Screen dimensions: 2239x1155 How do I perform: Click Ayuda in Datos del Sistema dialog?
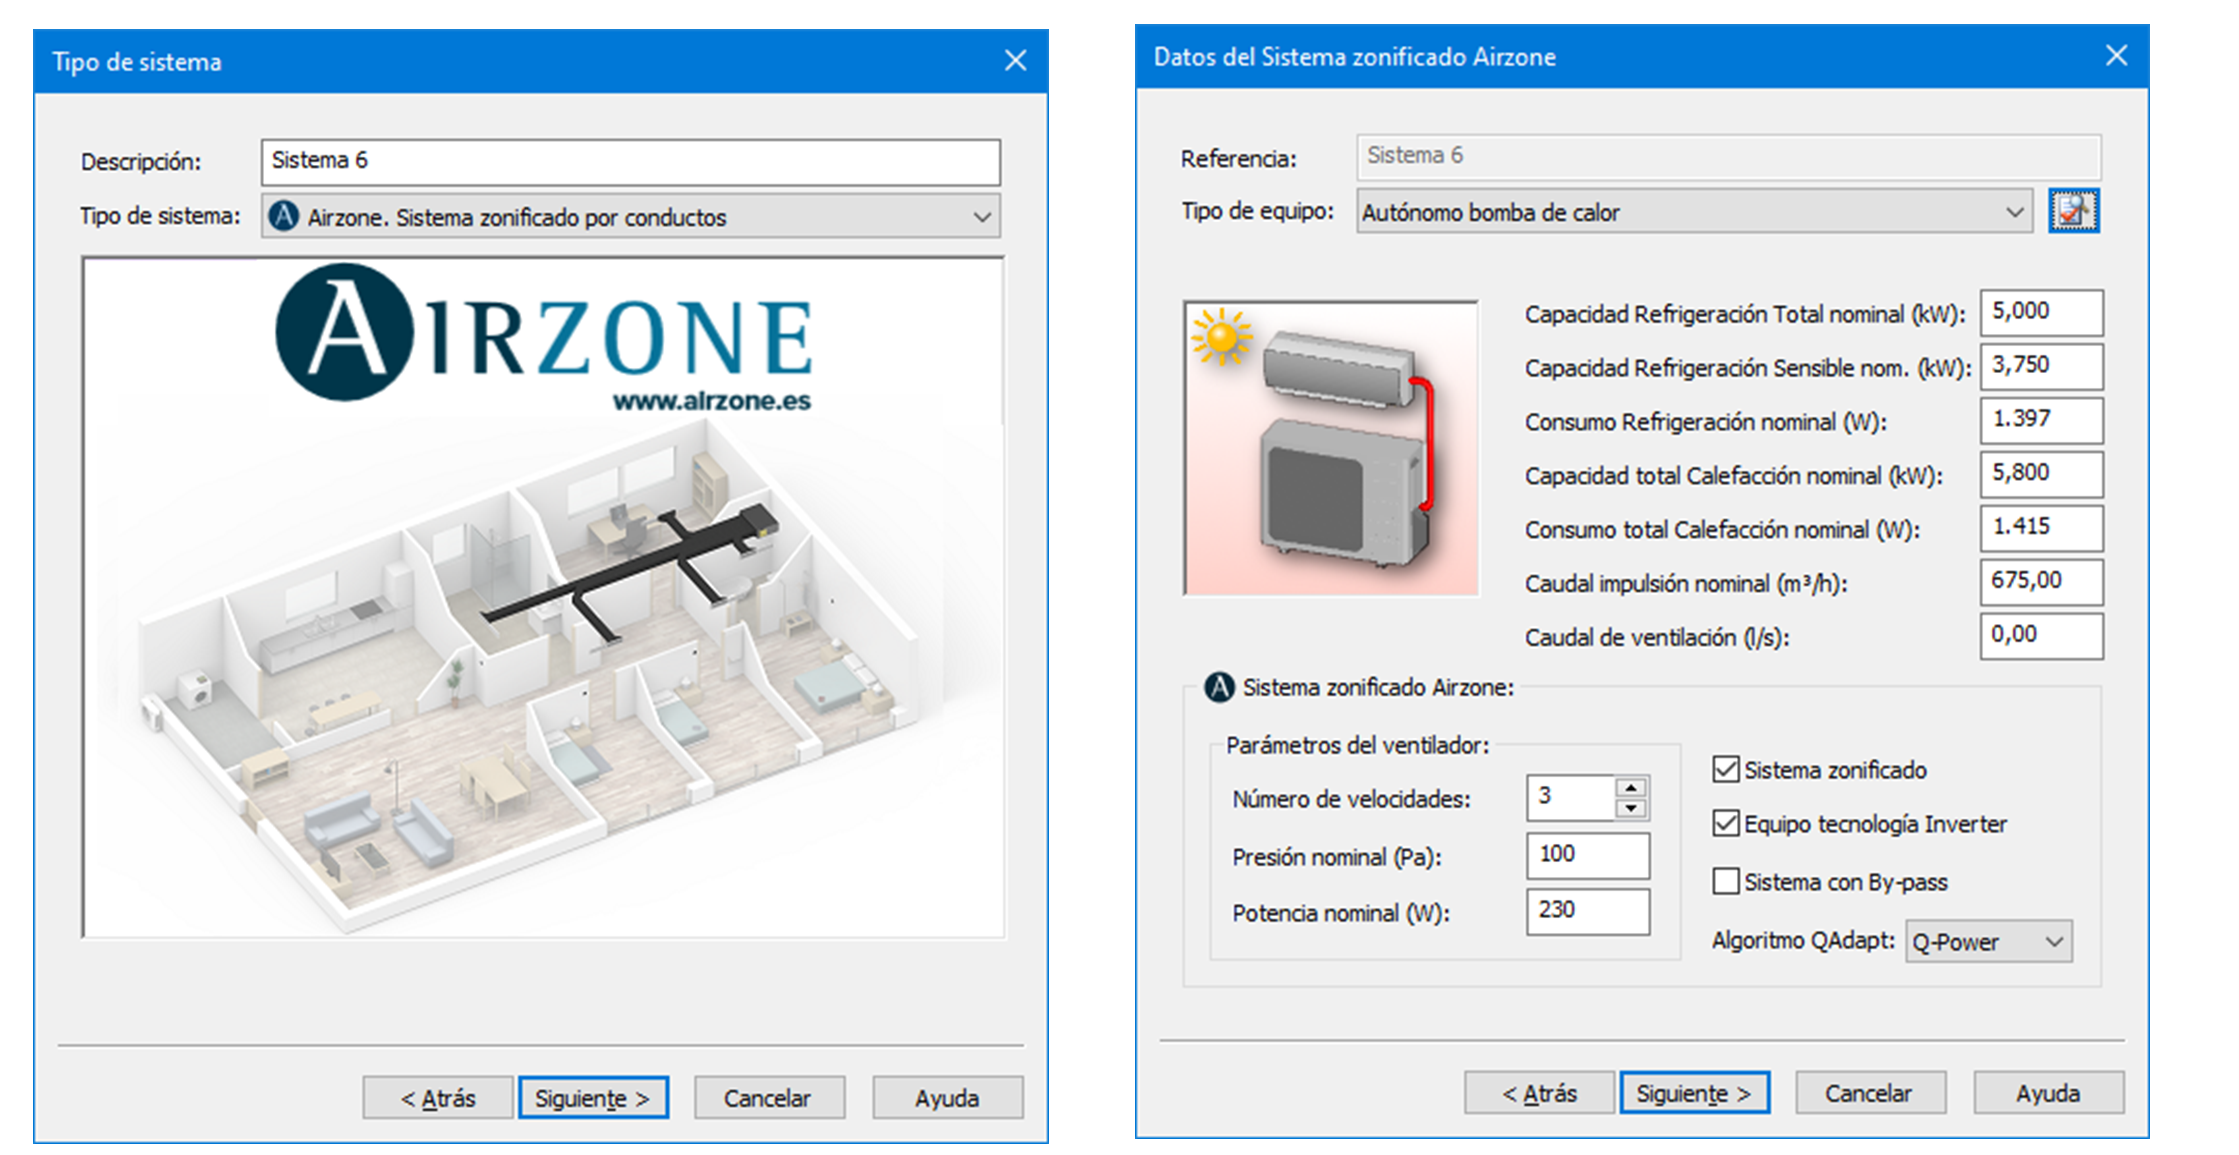2048,1092
